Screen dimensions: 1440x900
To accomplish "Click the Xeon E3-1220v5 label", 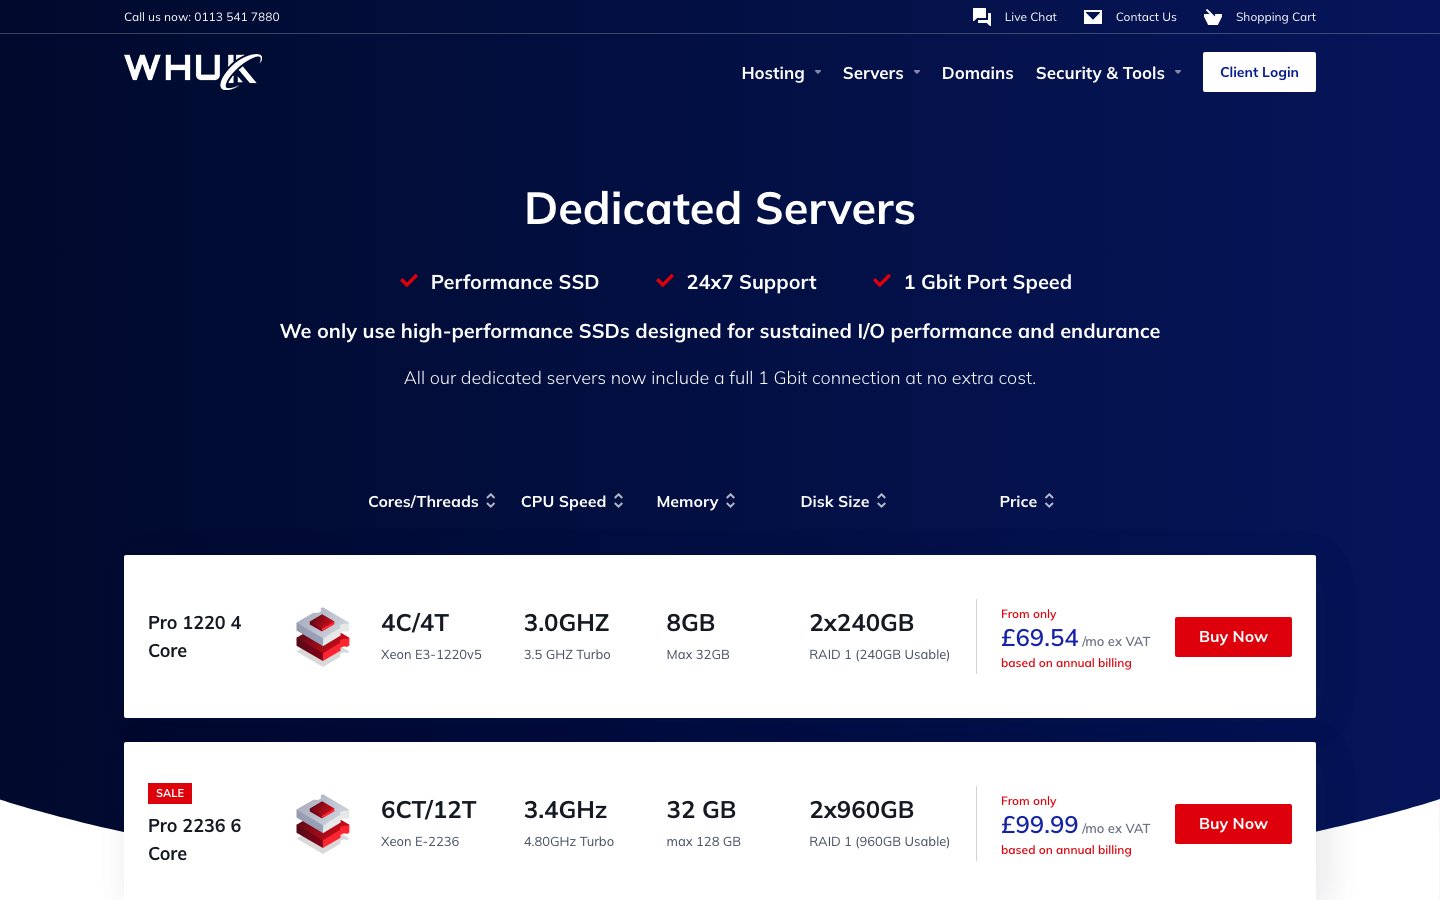I will point(431,655).
